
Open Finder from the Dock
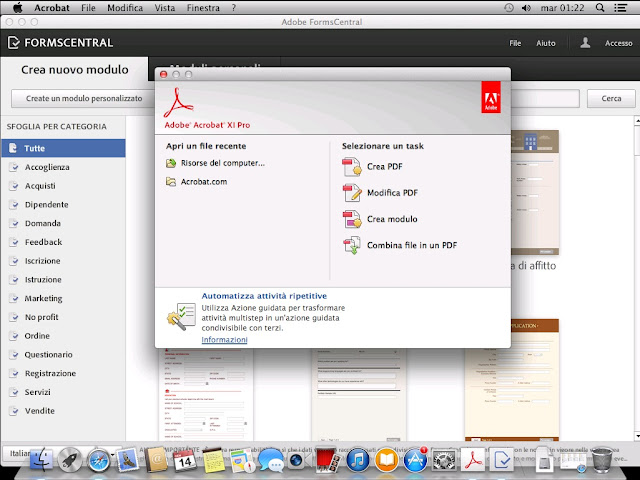(41, 460)
